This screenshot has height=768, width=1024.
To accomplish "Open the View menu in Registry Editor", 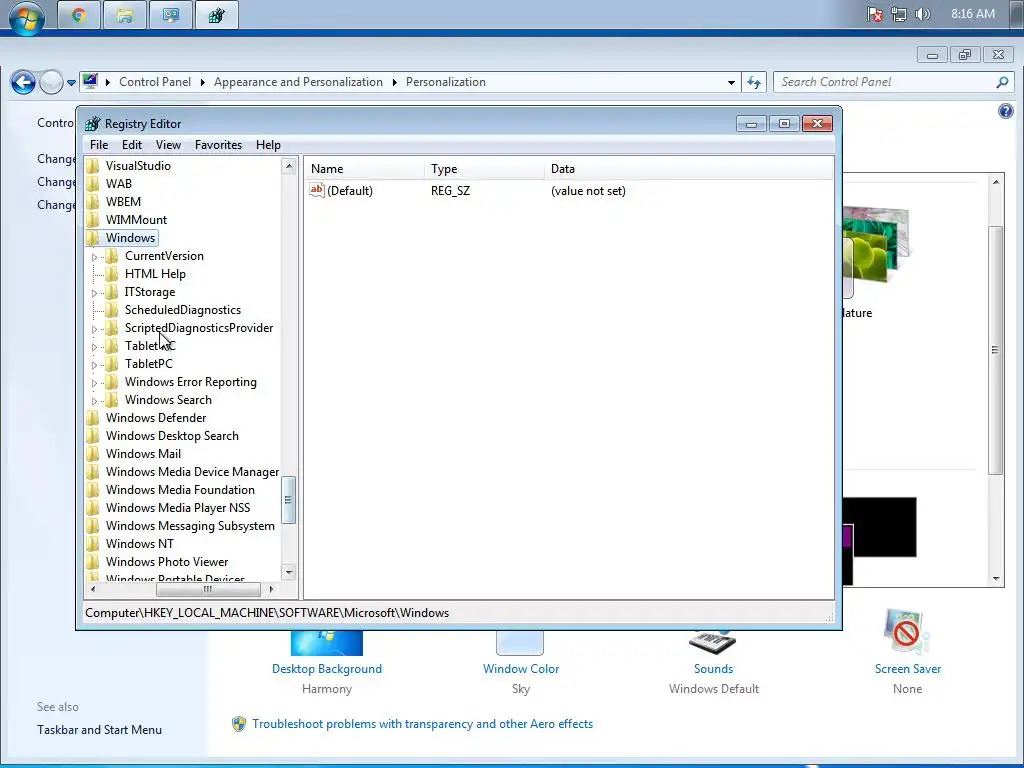I will (x=168, y=145).
